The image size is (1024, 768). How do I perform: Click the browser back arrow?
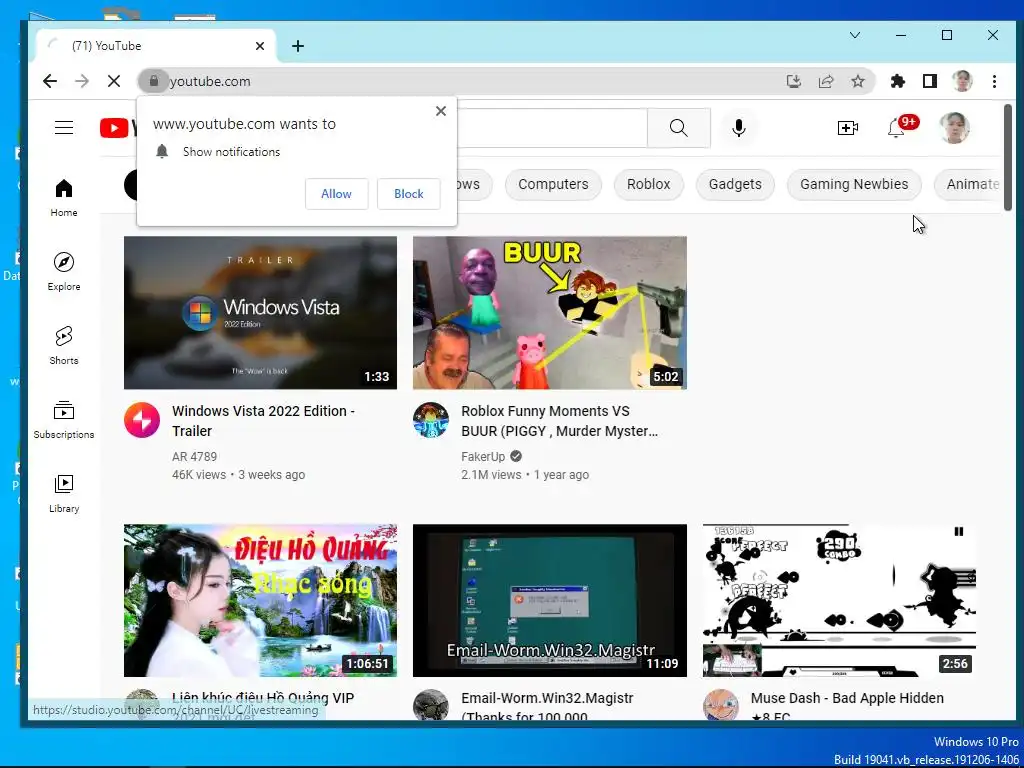(50, 81)
